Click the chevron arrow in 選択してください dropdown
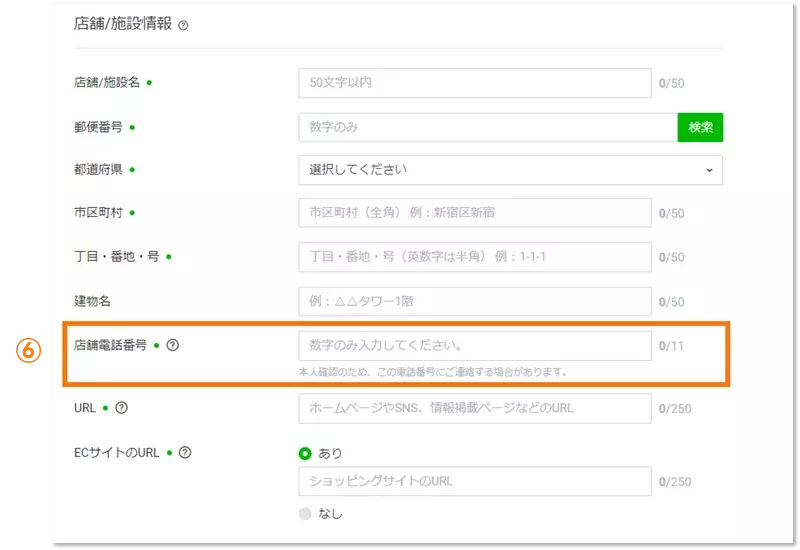This screenshot has width=800, height=550. 709,170
